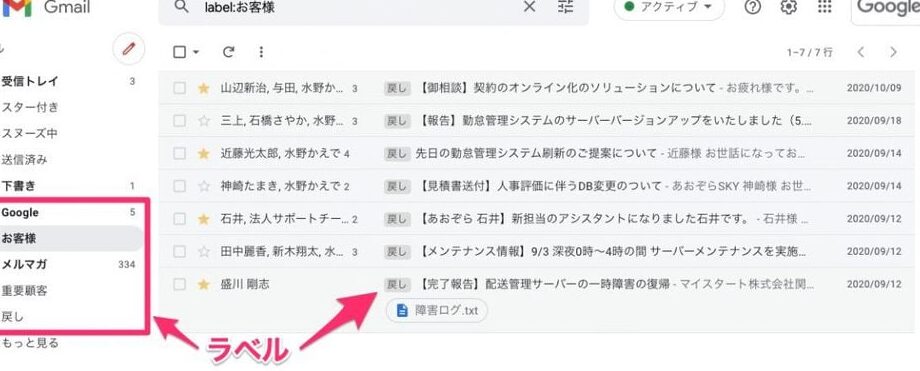
Task: Click 戻し label tag on 盛川 剛志 email
Action: (397, 285)
